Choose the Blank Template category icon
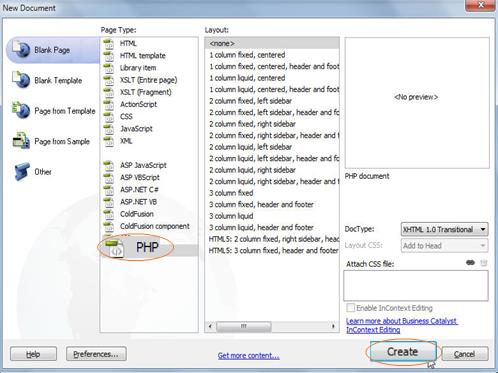This screenshot has width=498, height=373. coord(21,80)
